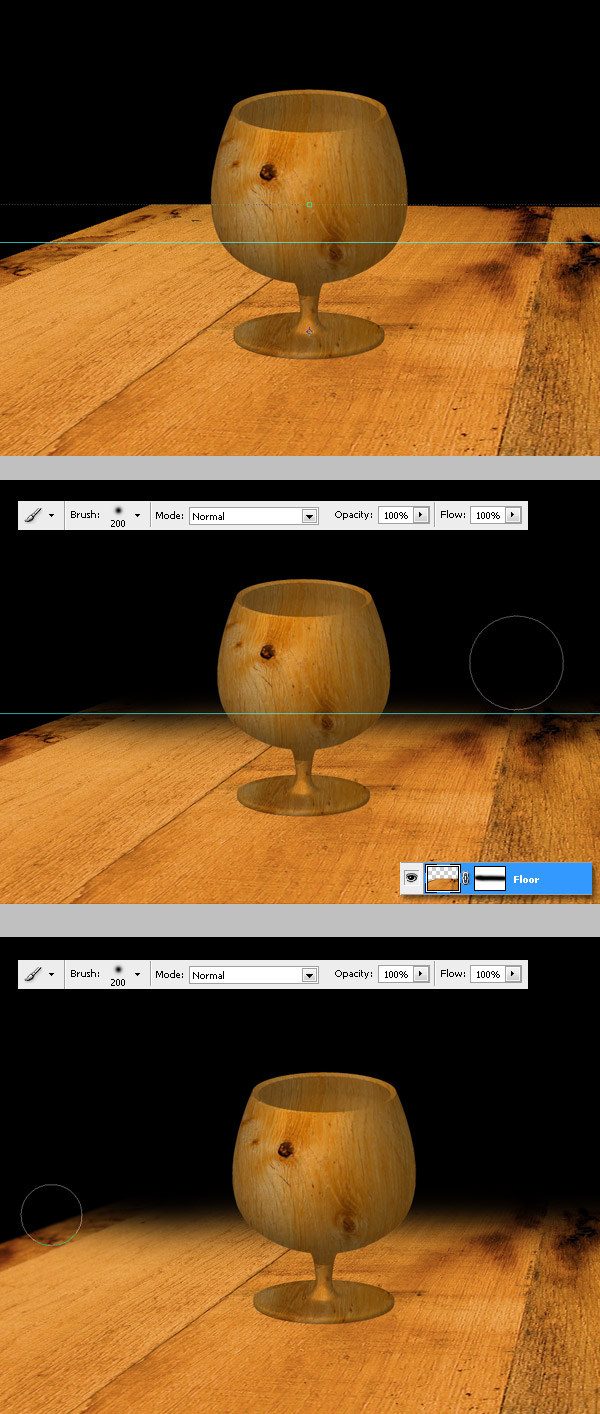The image size is (600, 1414).
Task: Click Flow 100% field in upper options bar
Action: click(488, 516)
